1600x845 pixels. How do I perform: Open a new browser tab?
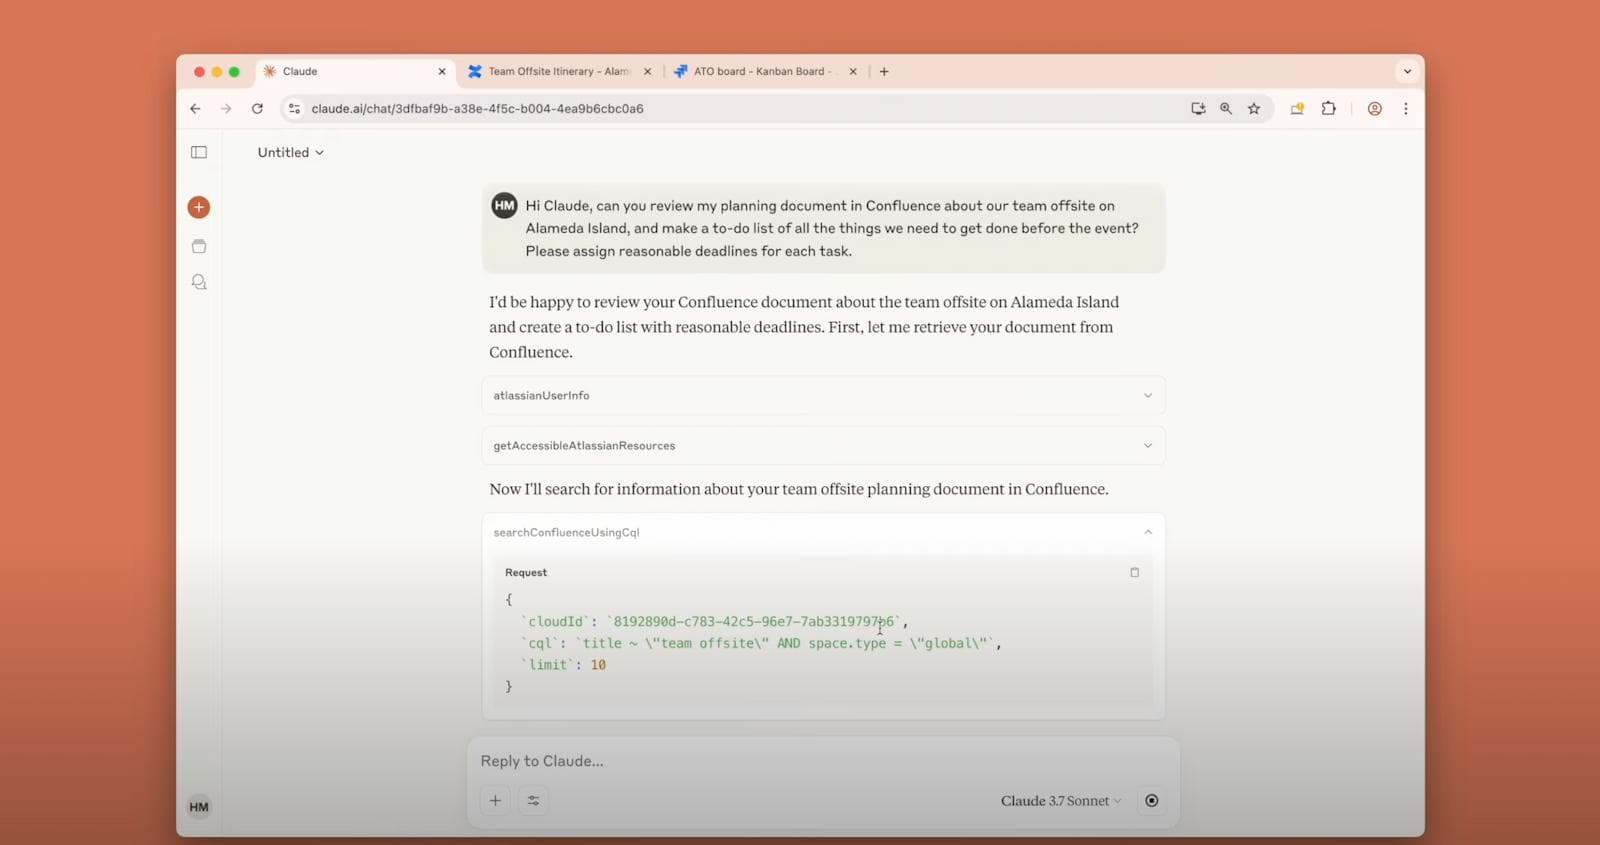point(884,72)
